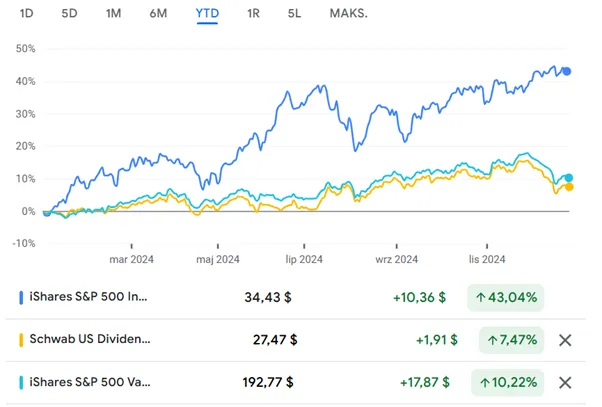
Task: Choose the 1R one-year tab
Action: point(253,13)
